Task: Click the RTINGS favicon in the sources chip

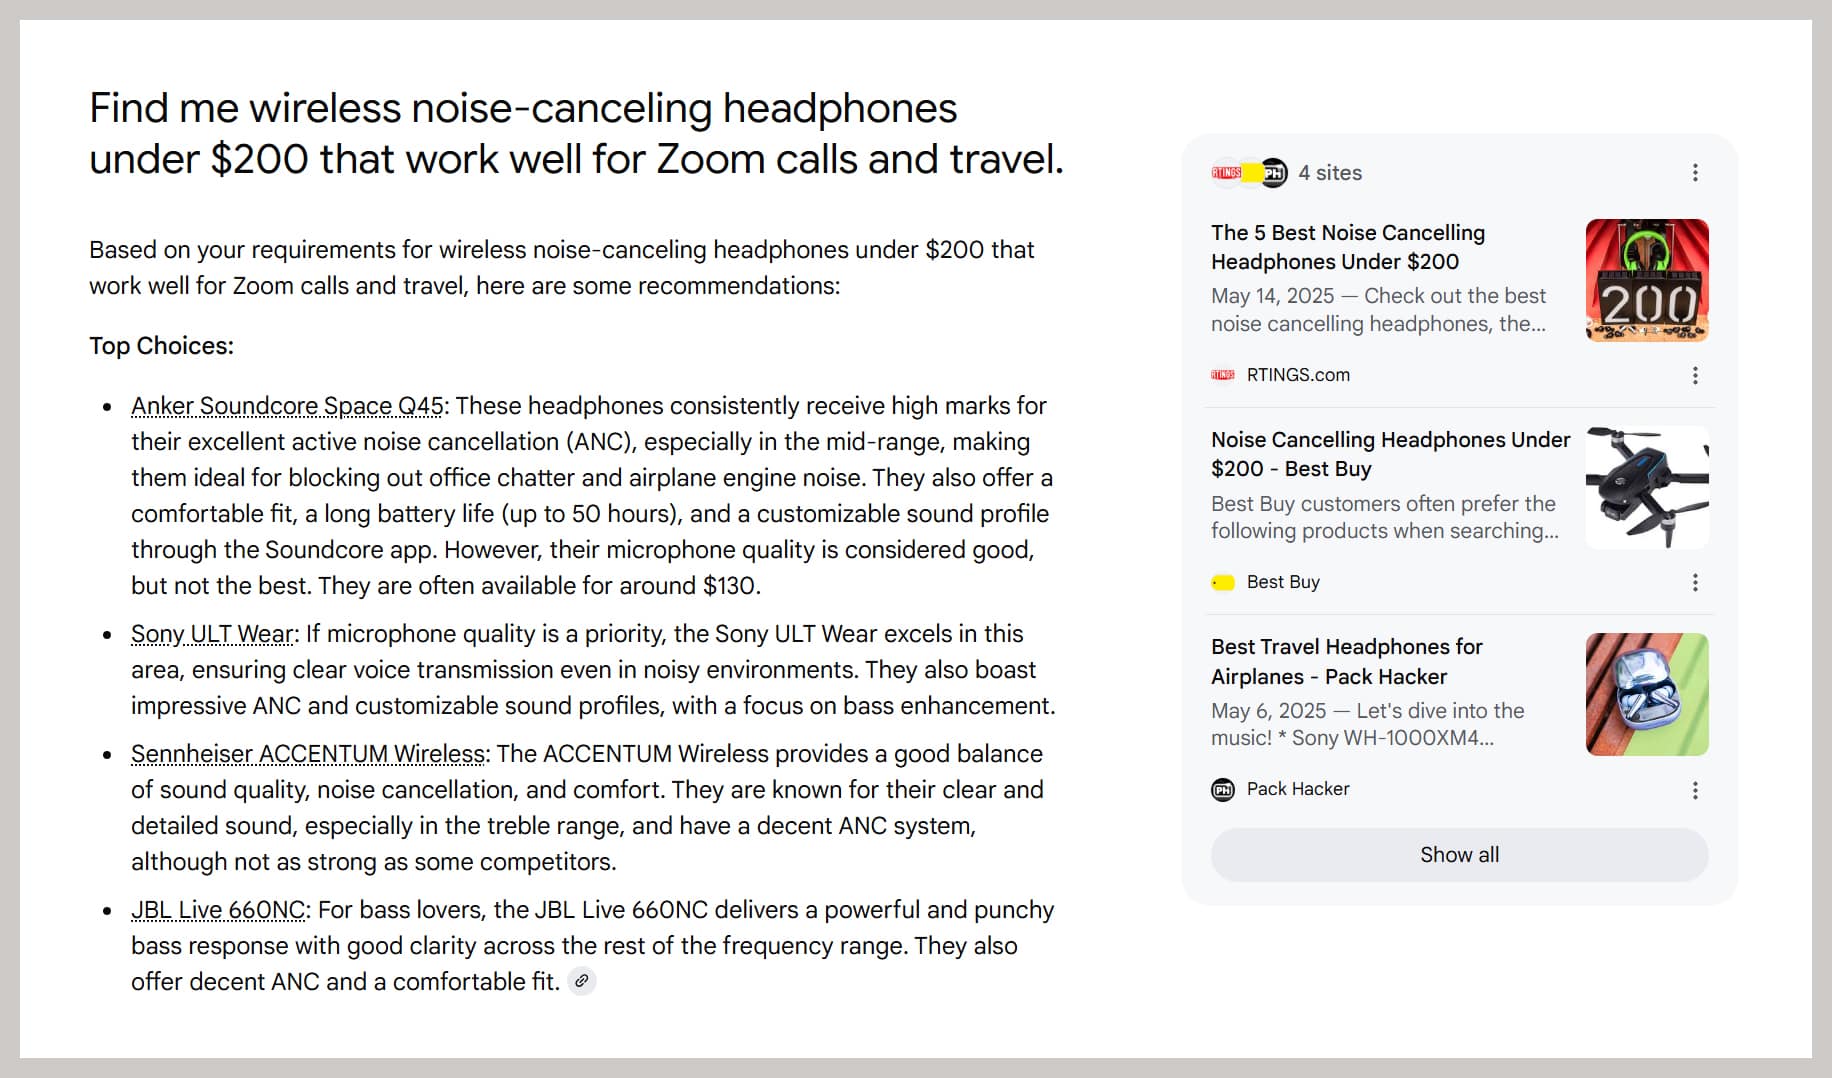Action: tap(1222, 172)
